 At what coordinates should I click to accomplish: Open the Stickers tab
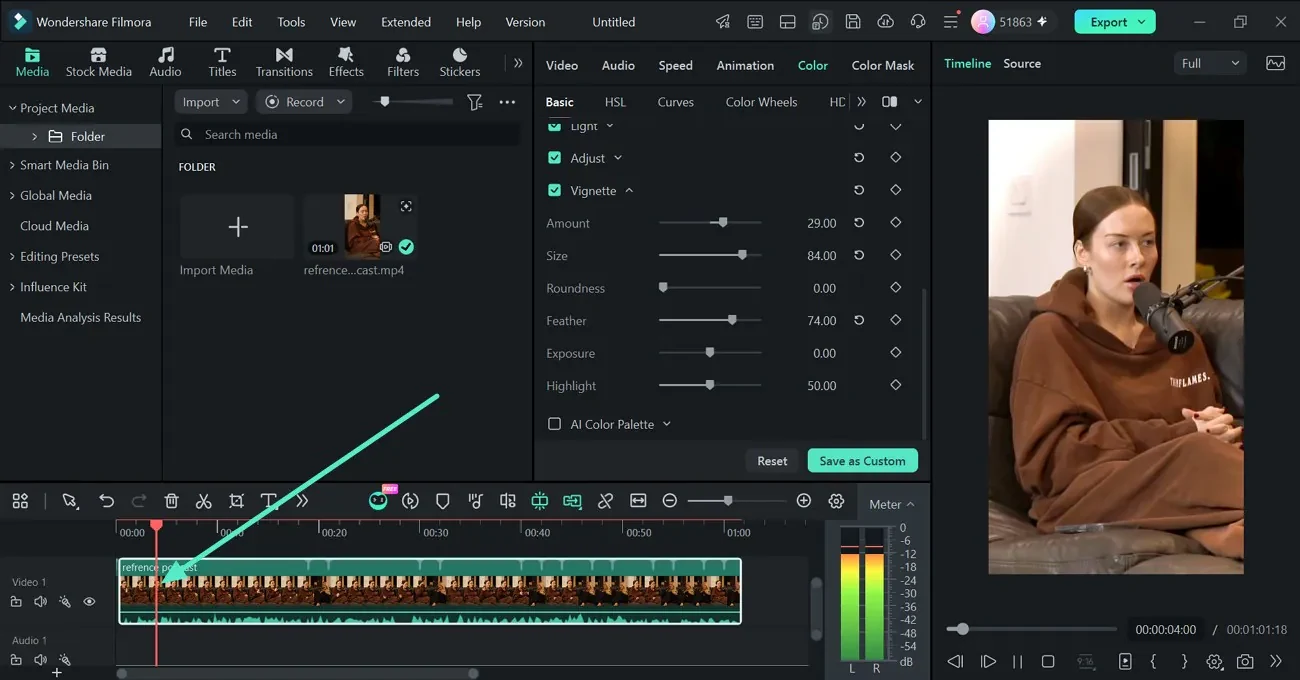[x=460, y=62]
